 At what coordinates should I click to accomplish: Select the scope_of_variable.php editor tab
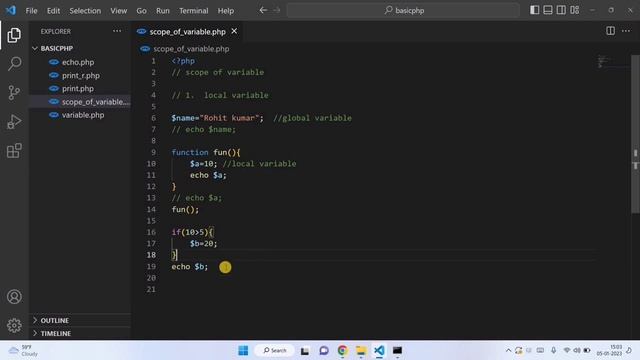click(187, 31)
